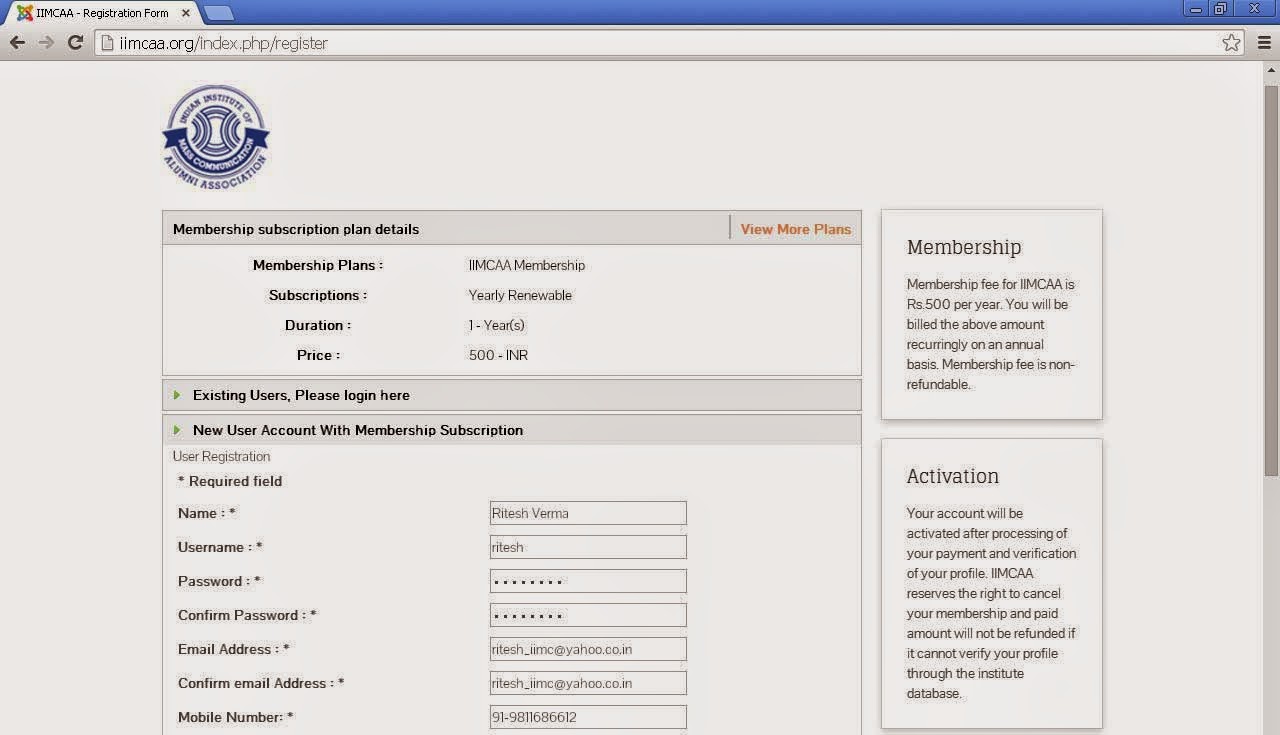The height and width of the screenshot is (735, 1280).
Task: Focus the Confirm Password field
Action: coord(588,615)
